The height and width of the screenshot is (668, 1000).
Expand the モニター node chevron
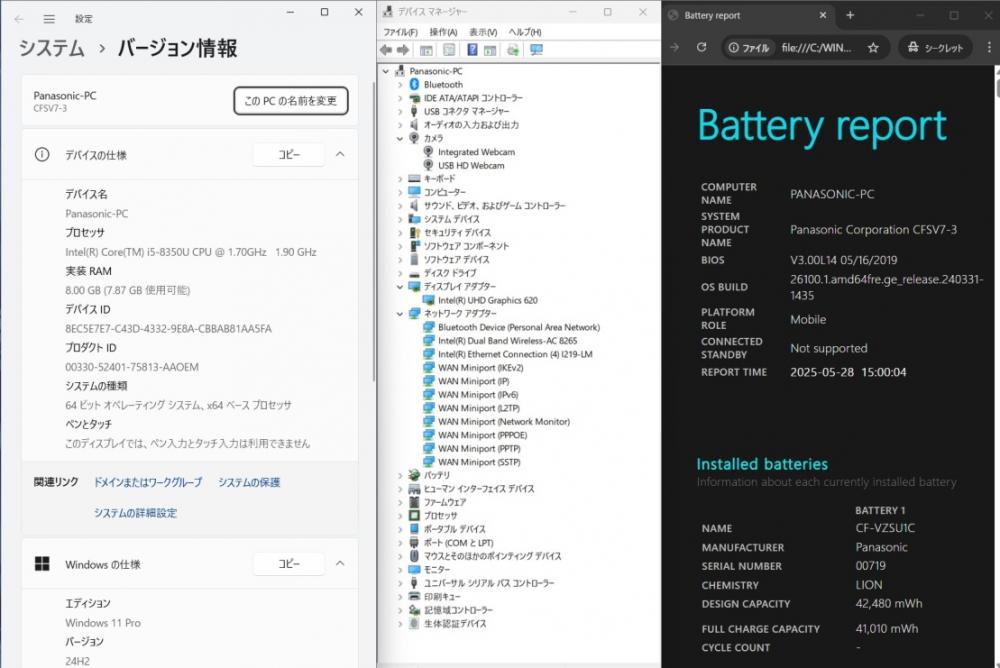400,570
